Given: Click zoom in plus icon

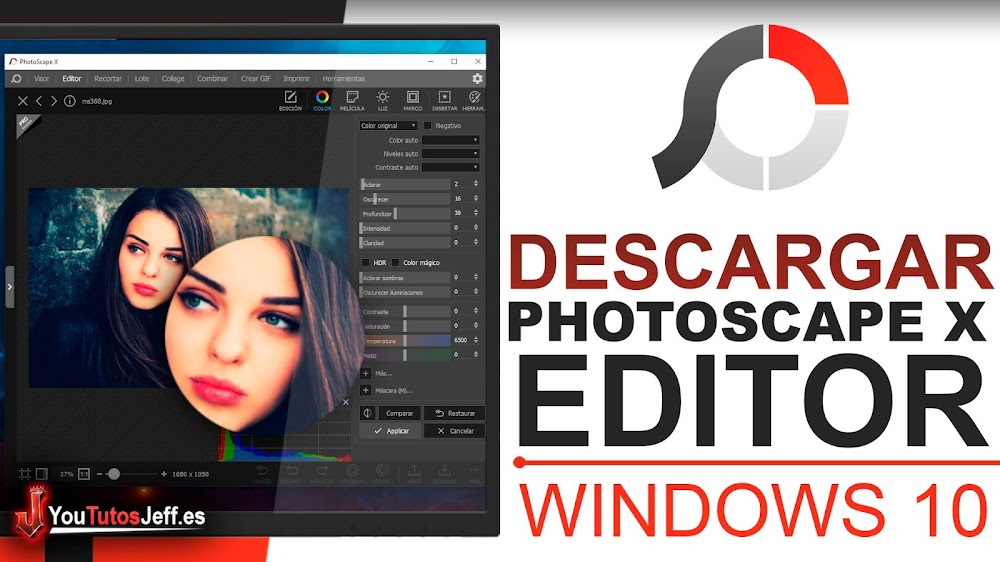Looking at the screenshot, I should click(x=164, y=474).
